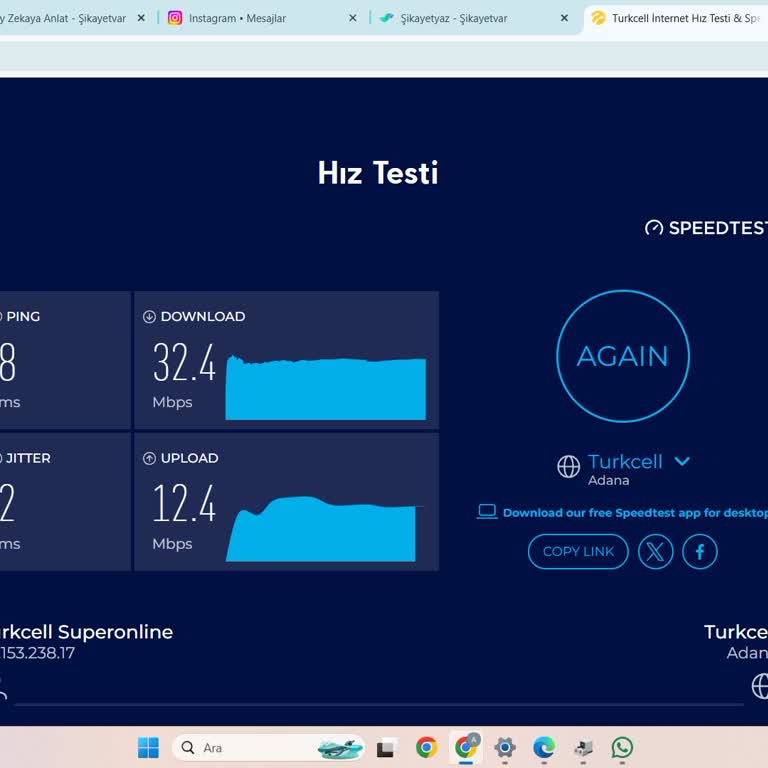Click the JITTER label

coord(27,458)
